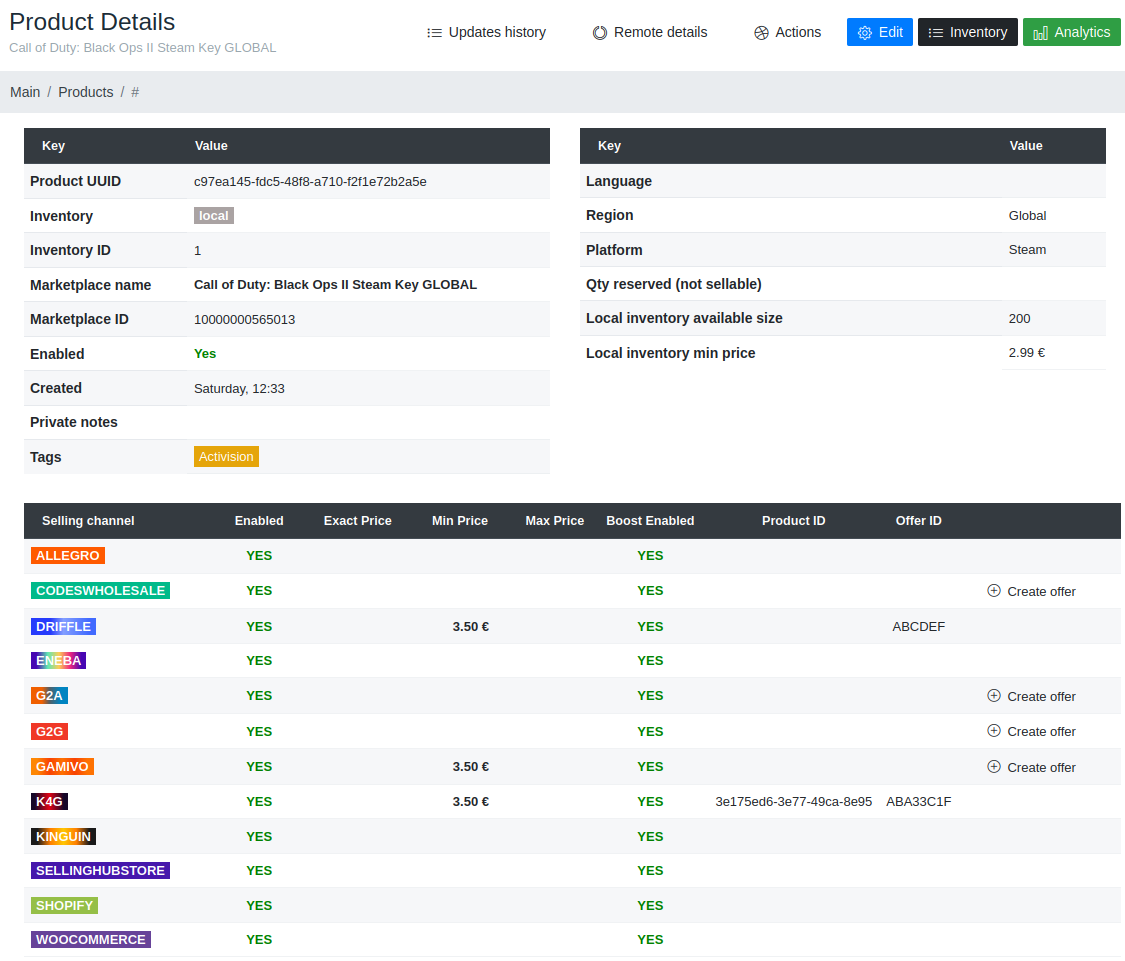Click DRIFFLE min price 3.50 €
The height and width of the screenshot is (961, 1125).
[471, 627]
